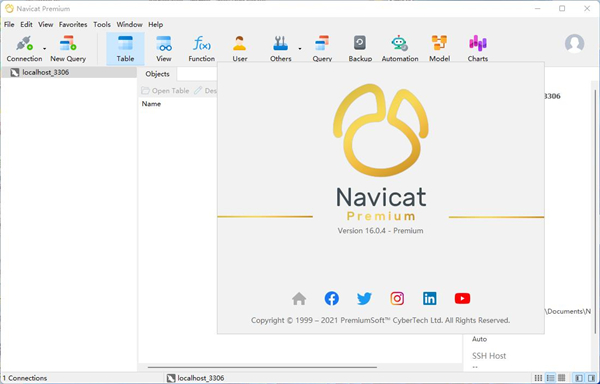The width and height of the screenshot is (600, 384).
Task: Open the Tools menu
Action: click(x=102, y=24)
